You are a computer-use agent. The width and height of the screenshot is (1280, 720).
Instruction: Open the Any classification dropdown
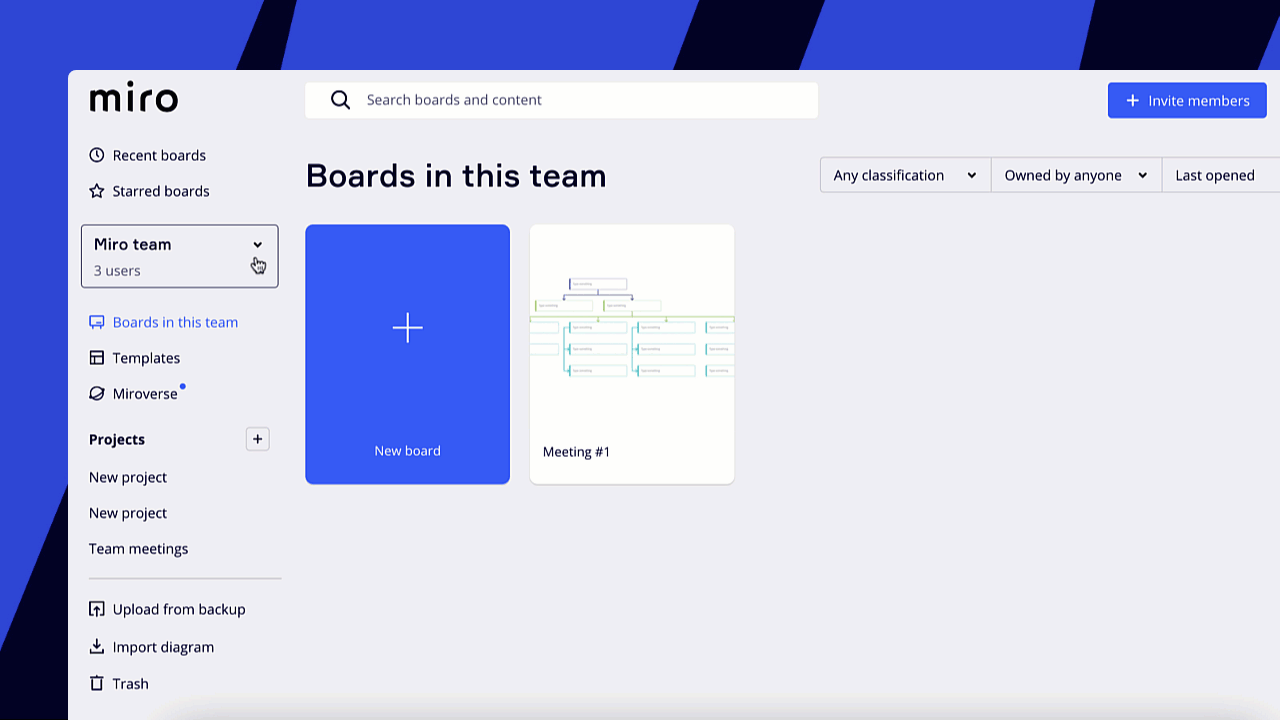coord(904,175)
